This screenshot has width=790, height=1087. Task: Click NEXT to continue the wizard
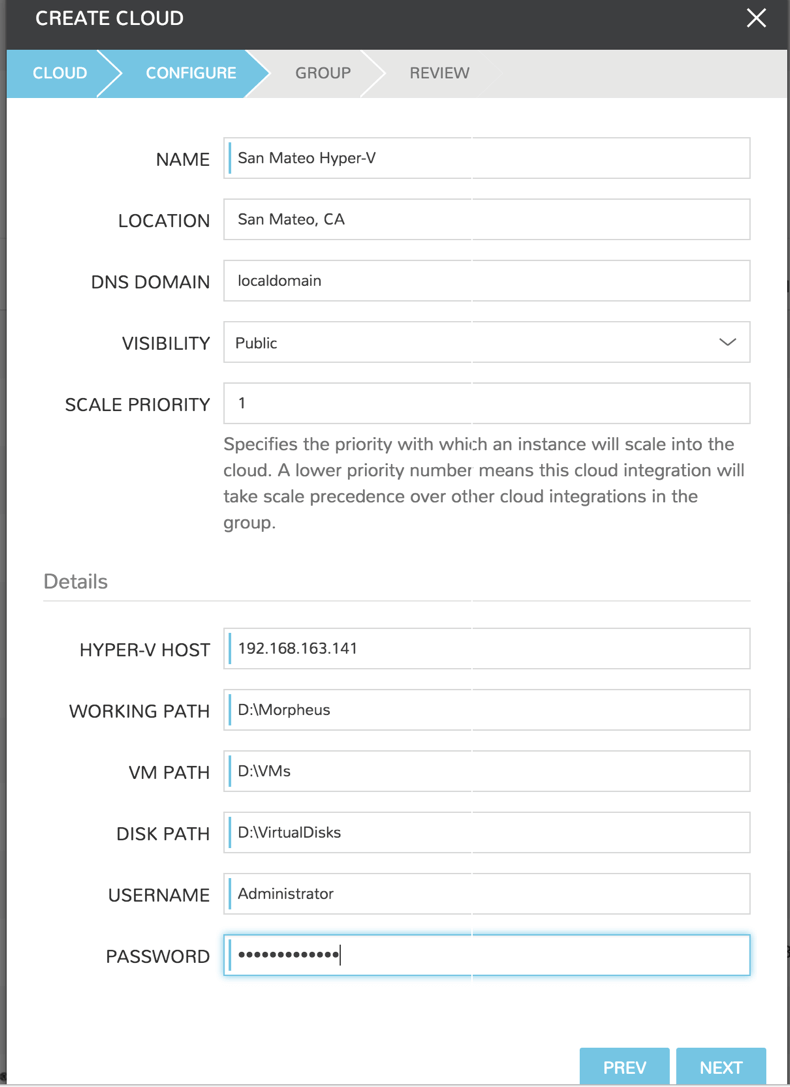[x=720, y=1067]
